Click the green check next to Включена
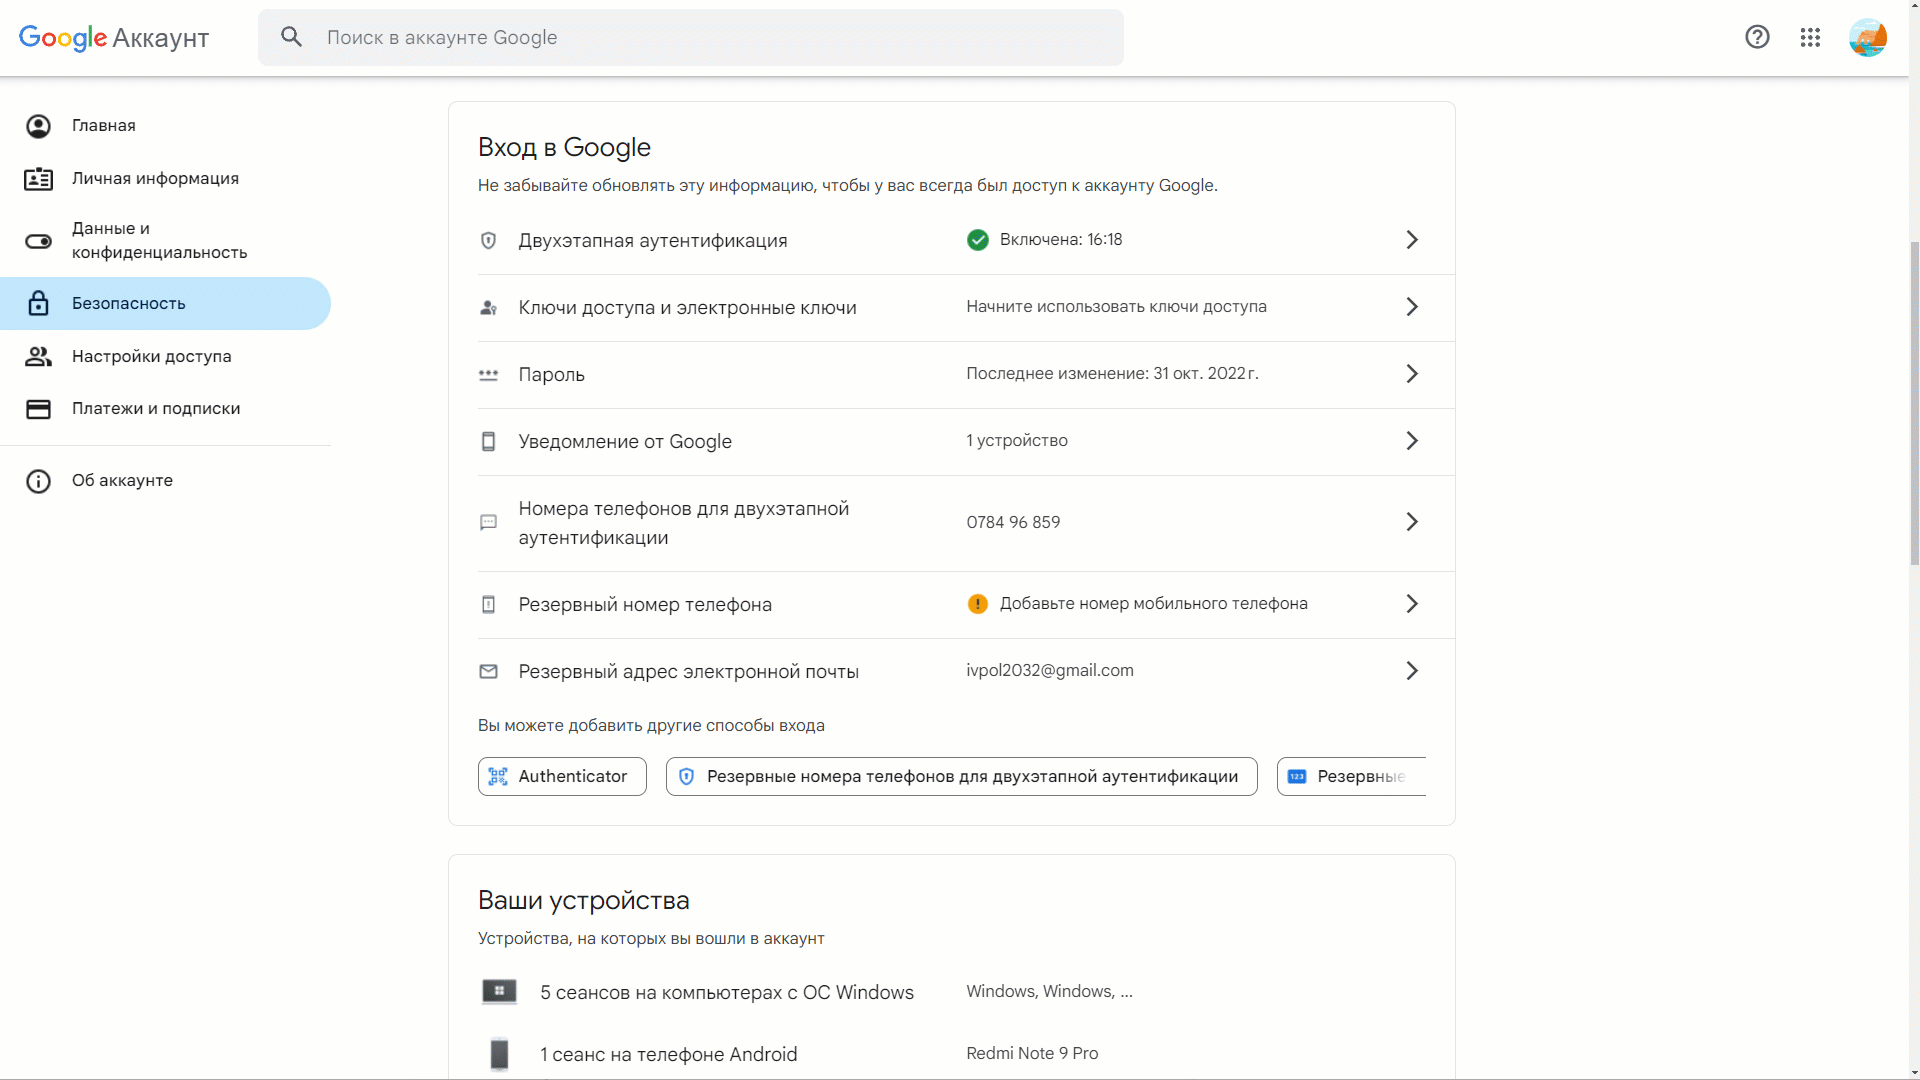Screen dimensions: 1920x1080 point(978,240)
